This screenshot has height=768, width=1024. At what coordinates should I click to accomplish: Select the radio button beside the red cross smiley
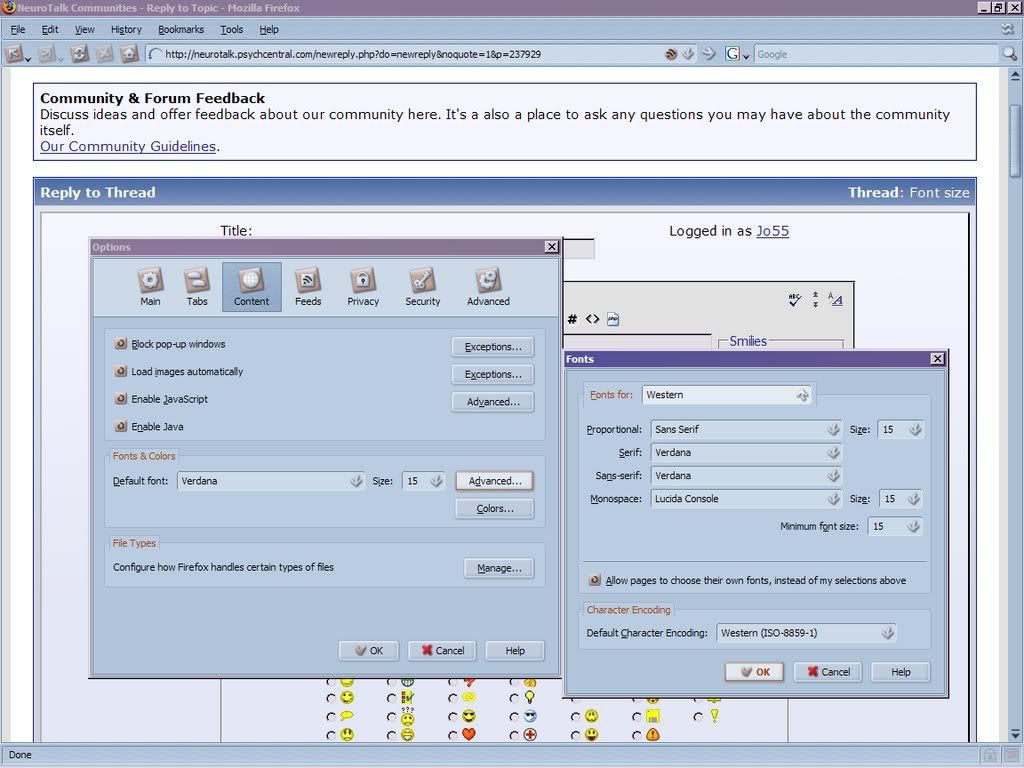[514, 735]
